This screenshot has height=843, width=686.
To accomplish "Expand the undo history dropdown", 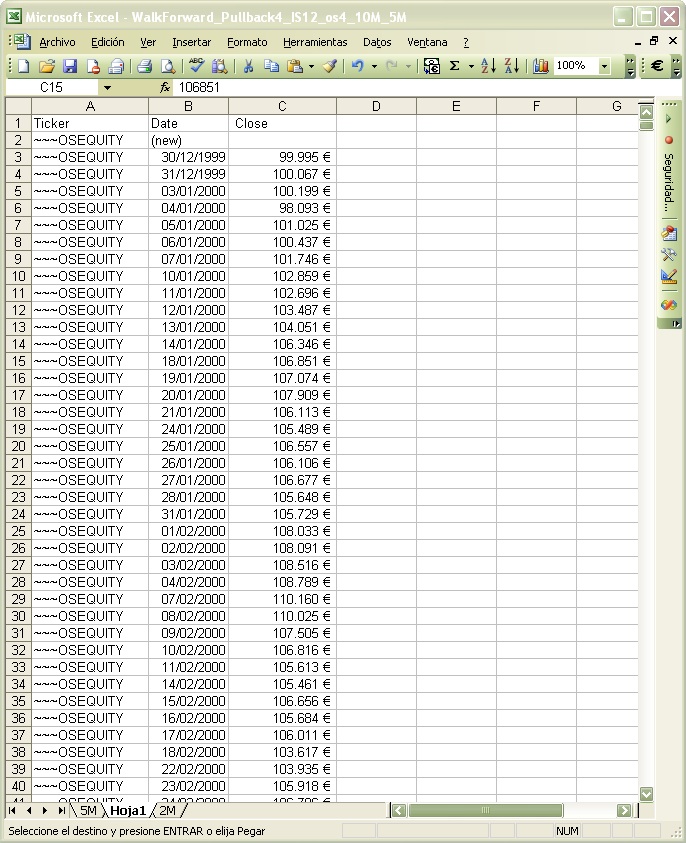I will pyautogui.click(x=374, y=67).
